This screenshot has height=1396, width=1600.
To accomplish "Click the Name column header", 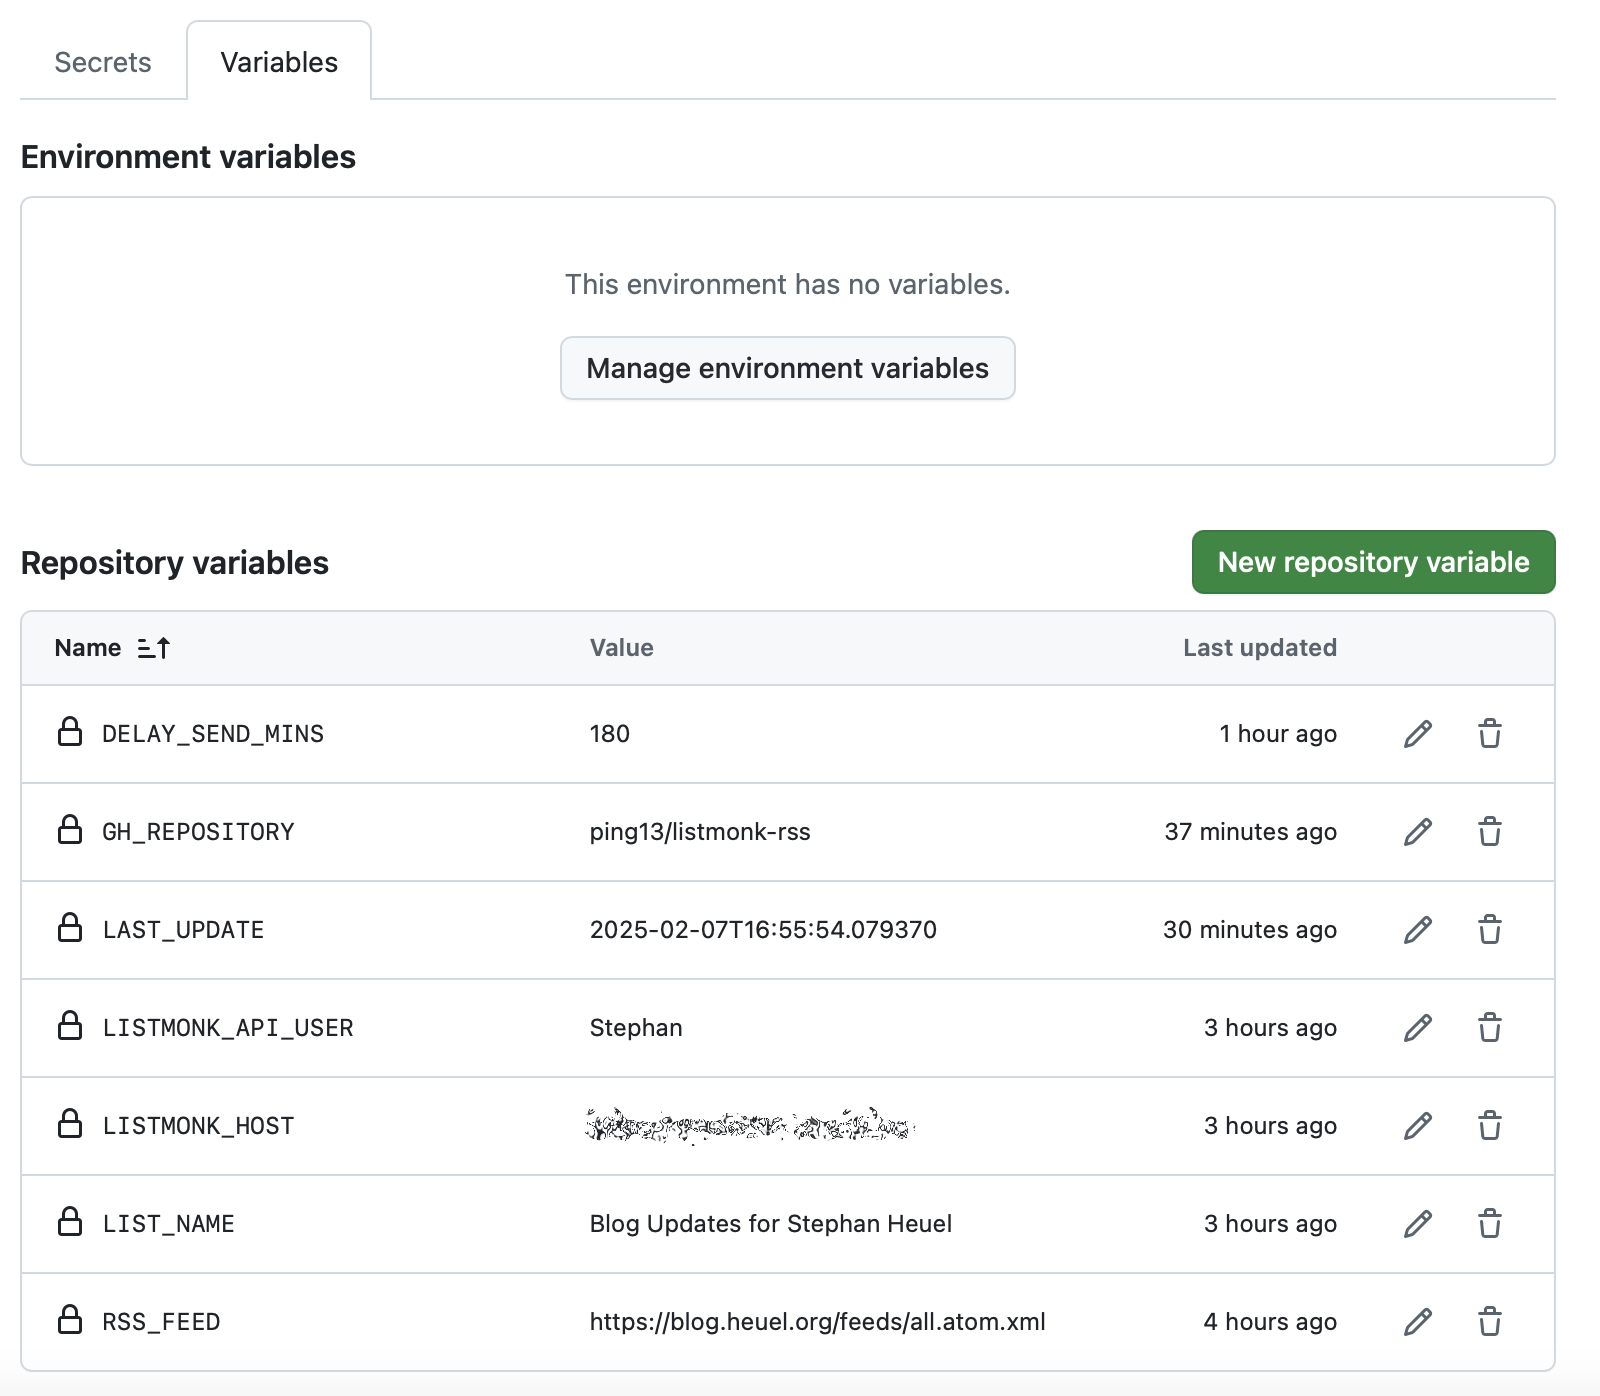I will (88, 648).
